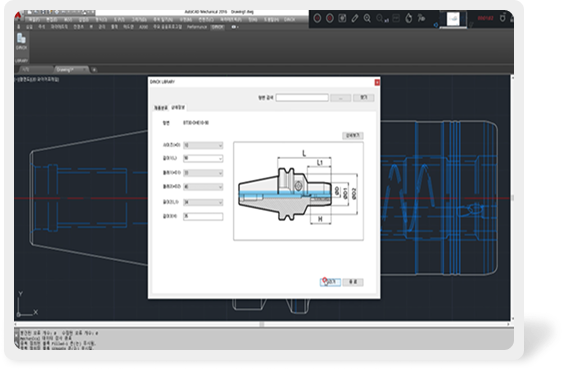Open the DINOX library ribbon icon
571x370 pixels.
tap(21, 42)
